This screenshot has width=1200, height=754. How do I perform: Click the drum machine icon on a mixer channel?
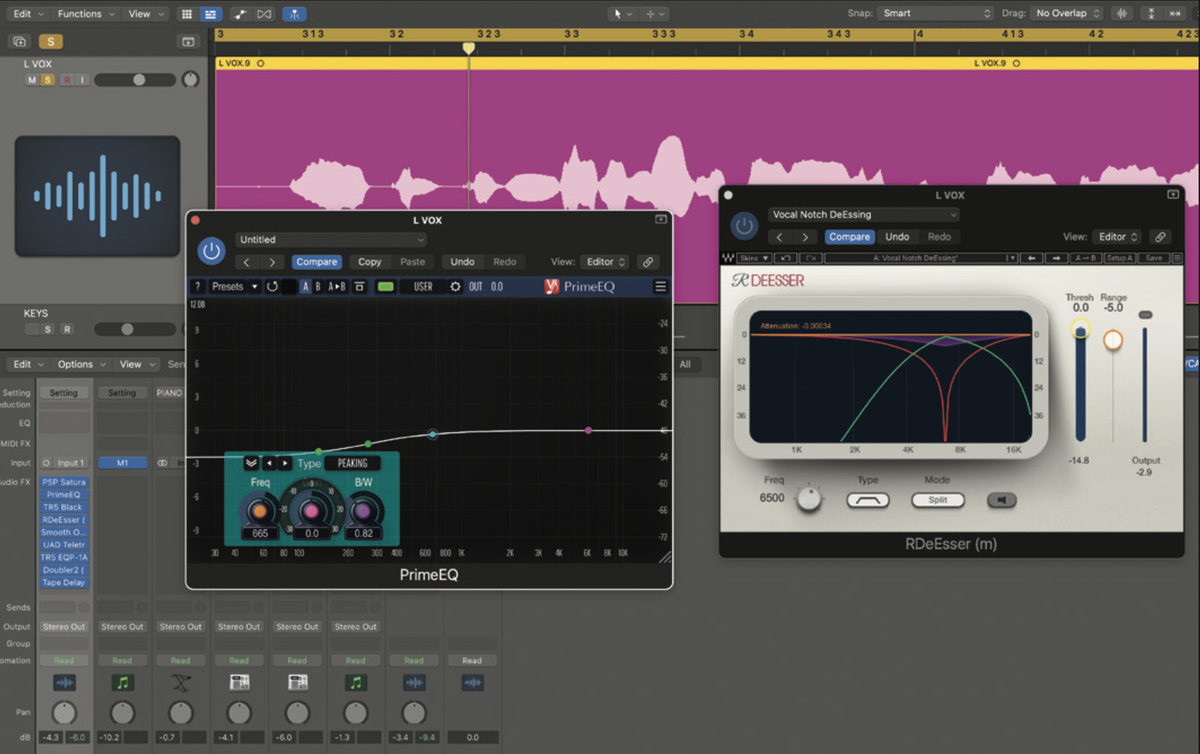239,682
